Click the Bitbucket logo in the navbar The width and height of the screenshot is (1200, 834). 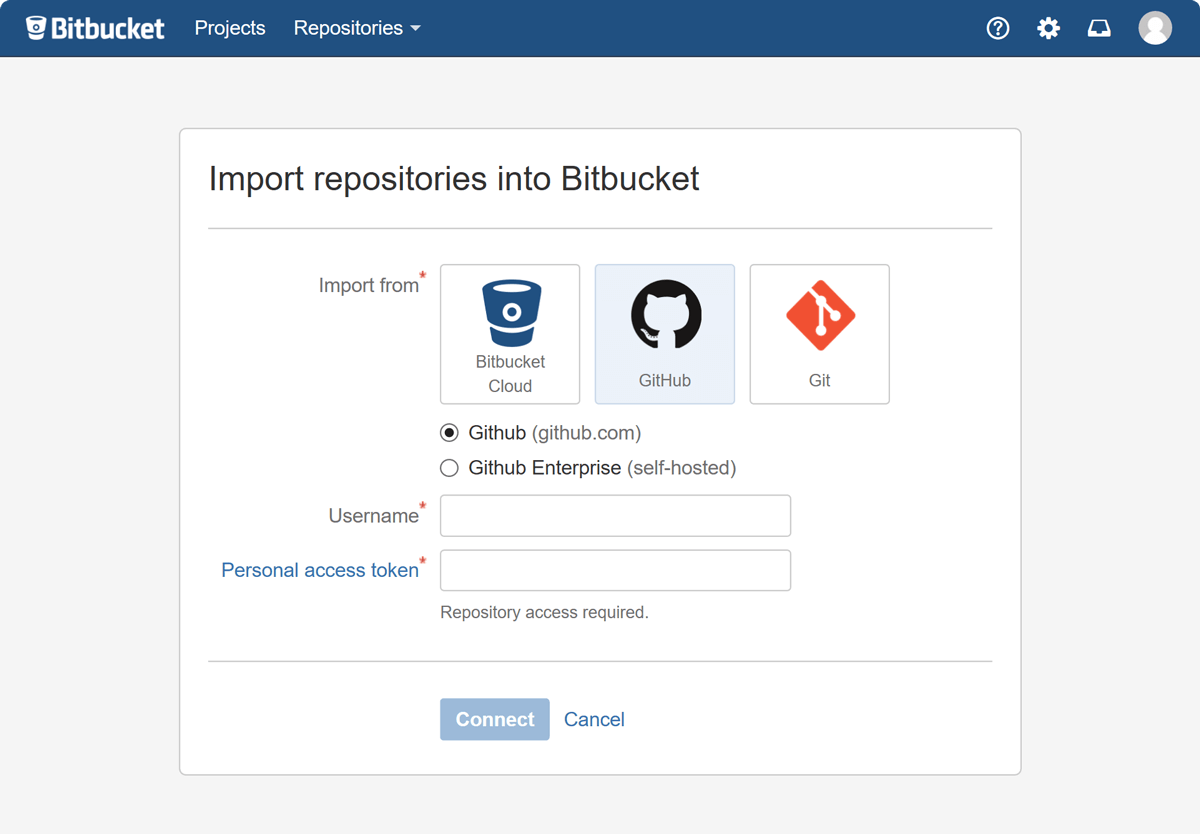[x=95, y=28]
